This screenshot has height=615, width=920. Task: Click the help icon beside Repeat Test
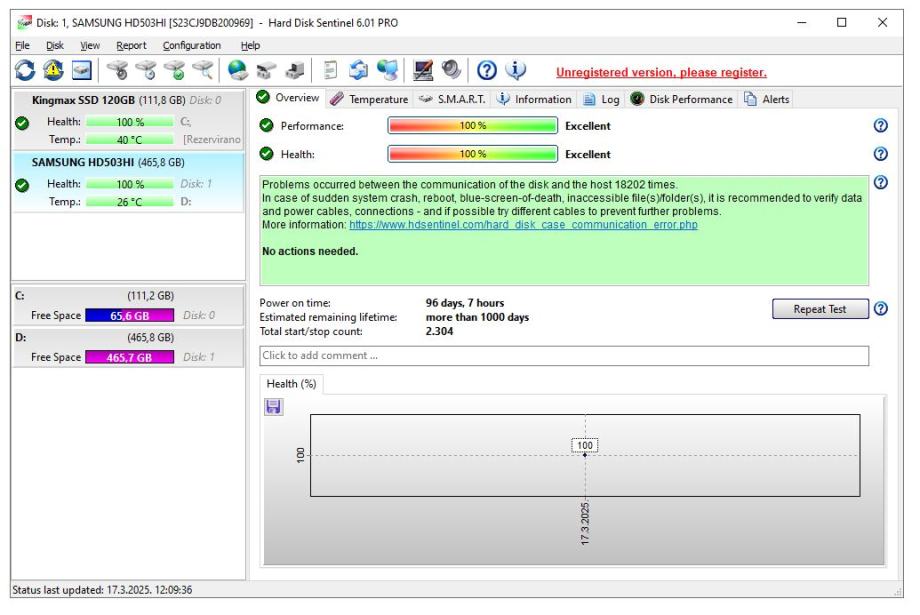pyautogui.click(x=880, y=309)
